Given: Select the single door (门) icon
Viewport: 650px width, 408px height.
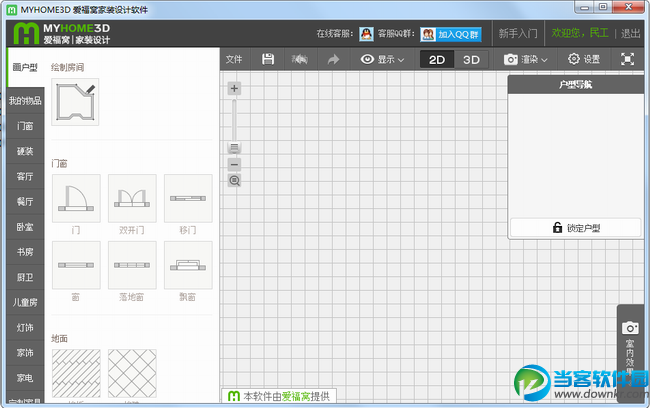Looking at the screenshot, I should pos(76,198).
